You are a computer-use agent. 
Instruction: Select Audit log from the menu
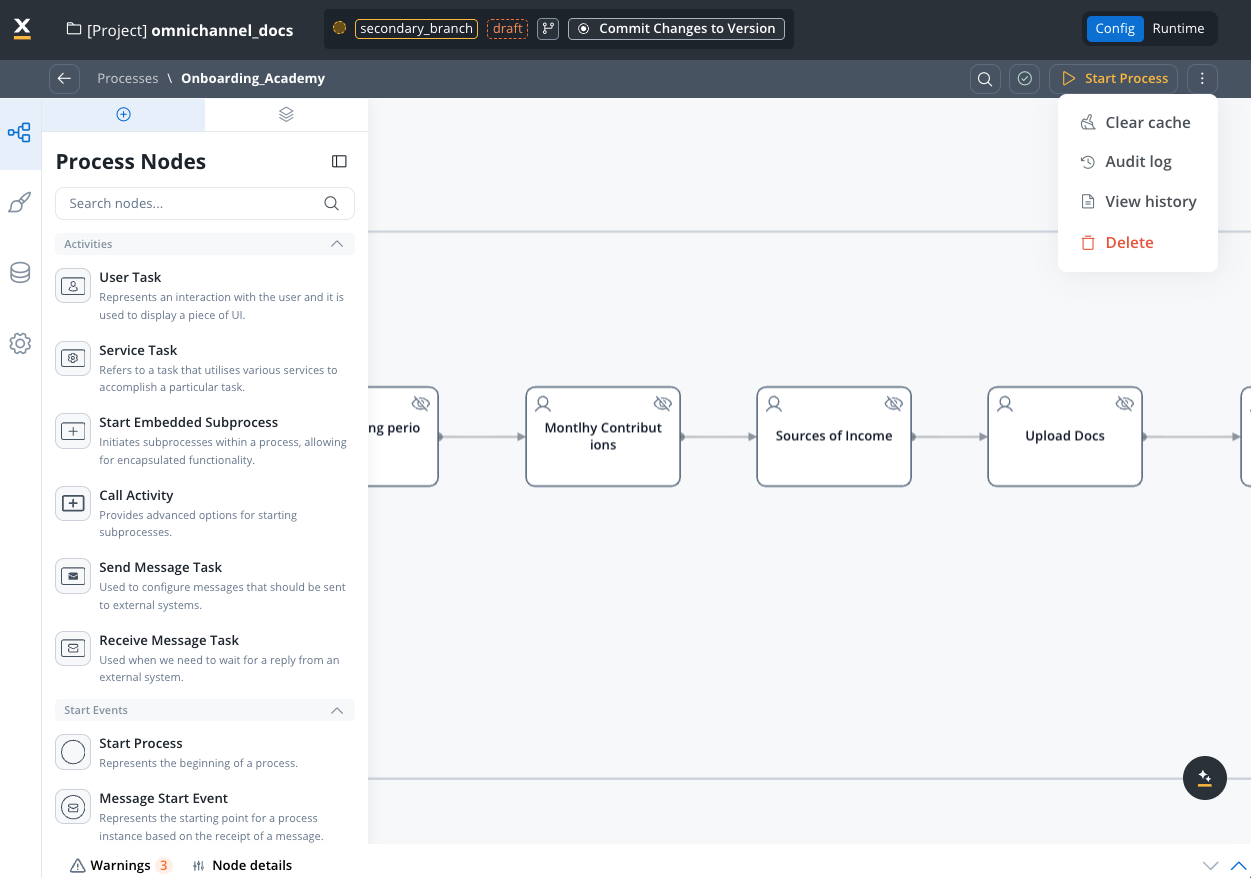1137,162
